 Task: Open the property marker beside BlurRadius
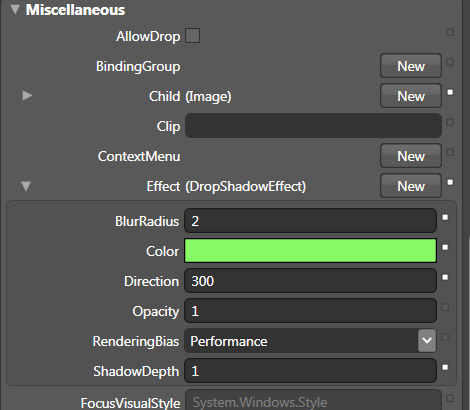pos(445,217)
